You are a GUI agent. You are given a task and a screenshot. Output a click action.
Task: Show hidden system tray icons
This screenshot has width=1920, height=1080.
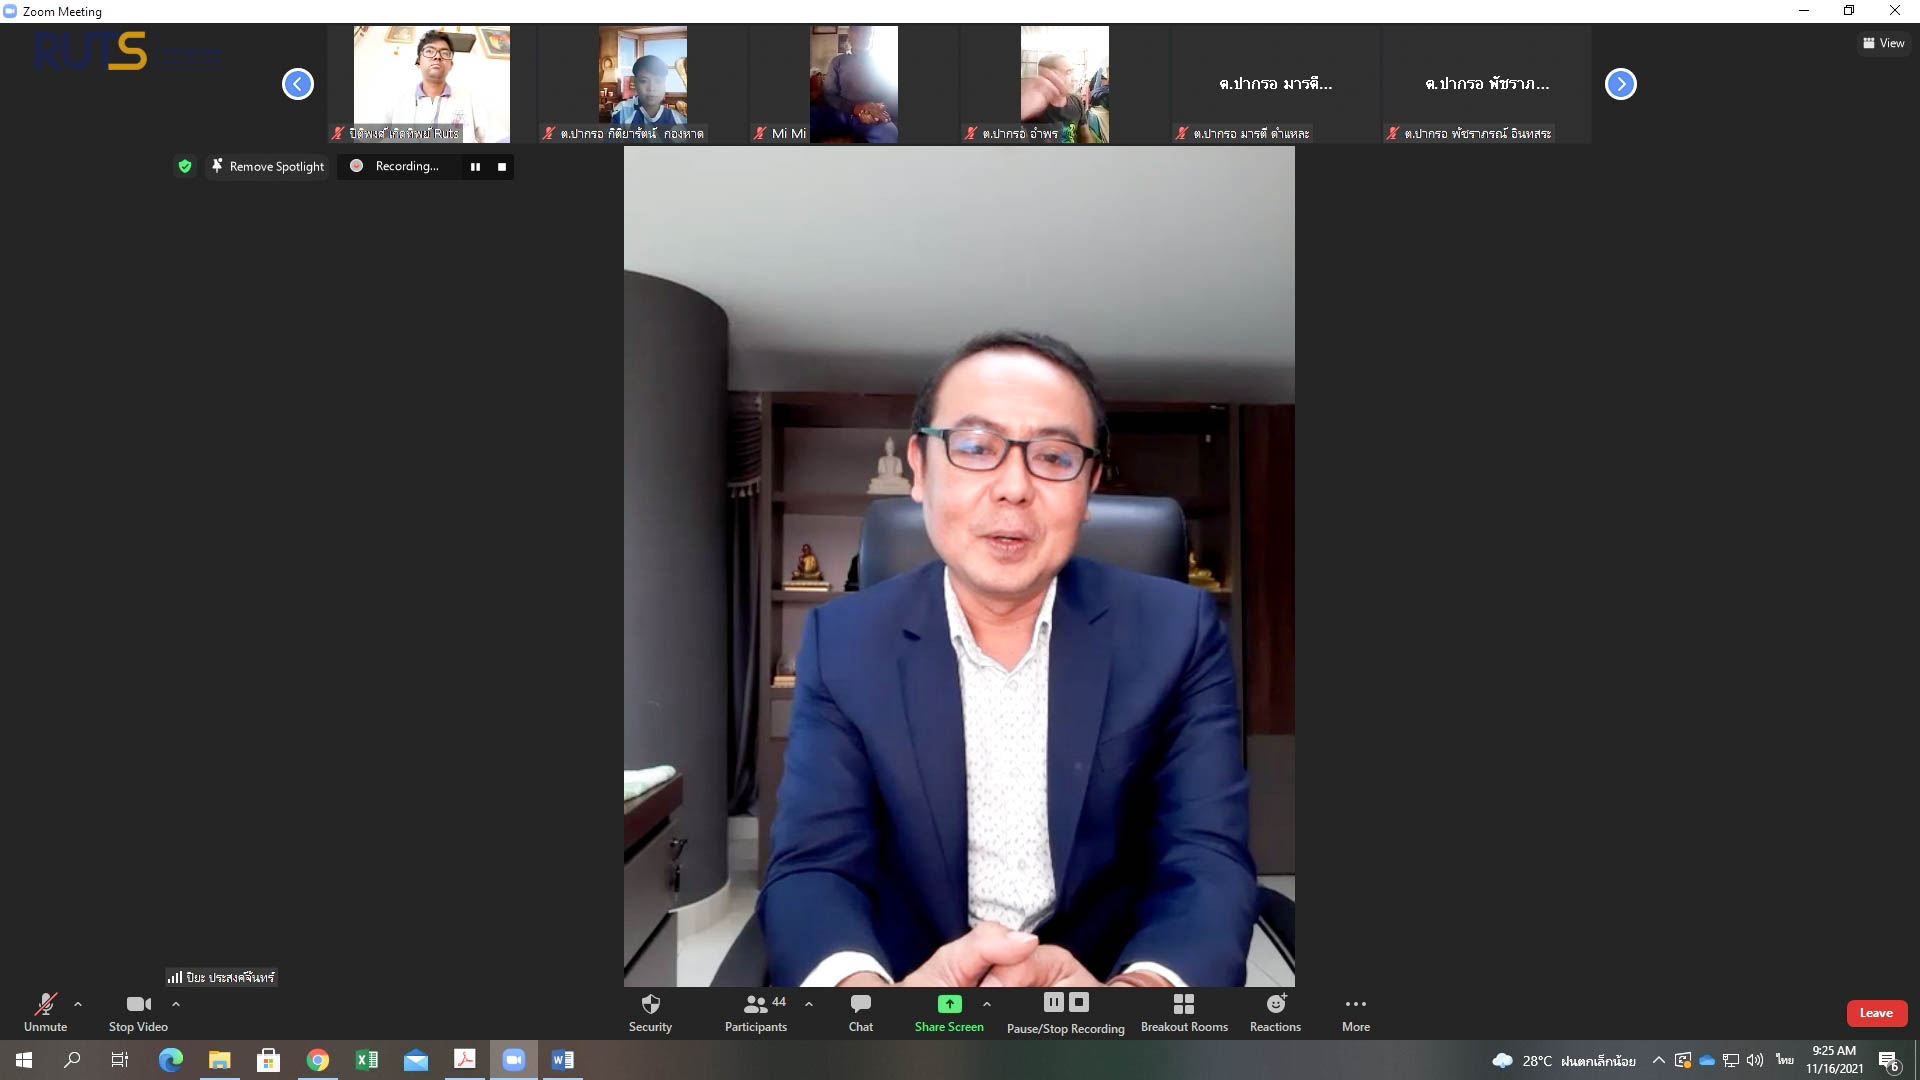coord(1659,1061)
